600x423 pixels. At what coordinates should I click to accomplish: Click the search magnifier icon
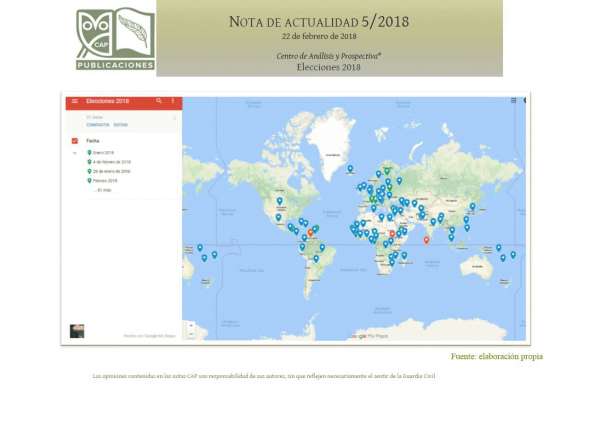pos(159,101)
